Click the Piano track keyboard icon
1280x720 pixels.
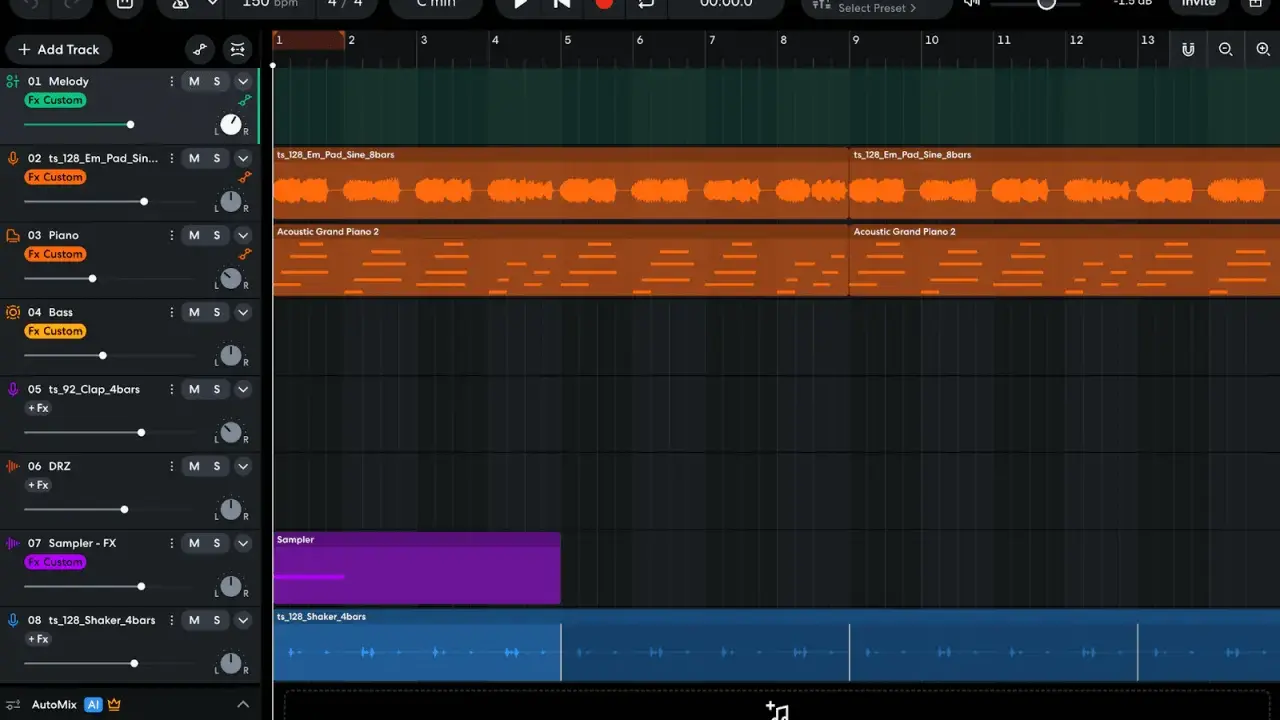click(x=13, y=235)
